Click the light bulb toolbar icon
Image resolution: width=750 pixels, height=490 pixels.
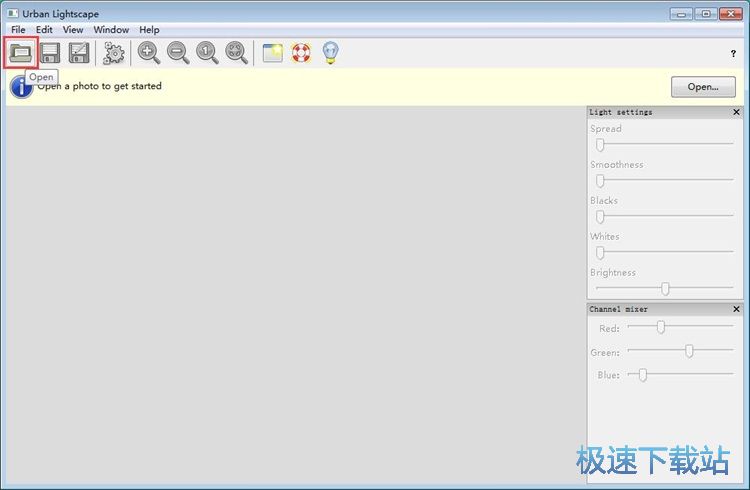coord(331,53)
